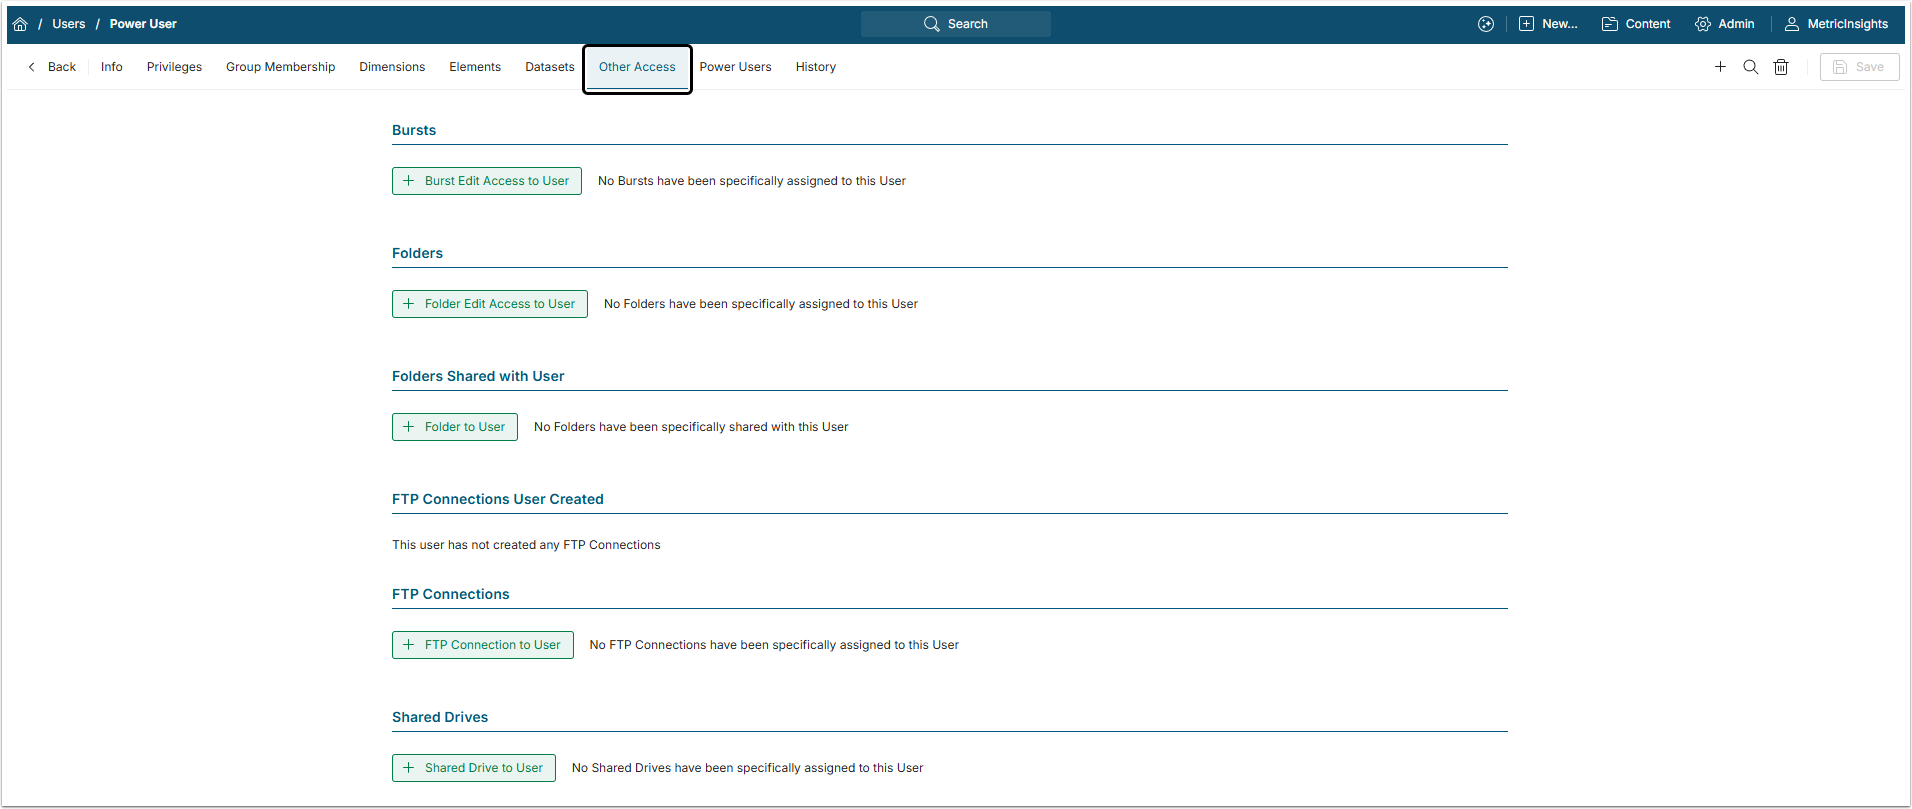Image resolution: width=1912 pixels, height=809 pixels.
Task: Add FTP Connection to User
Action: tap(483, 645)
